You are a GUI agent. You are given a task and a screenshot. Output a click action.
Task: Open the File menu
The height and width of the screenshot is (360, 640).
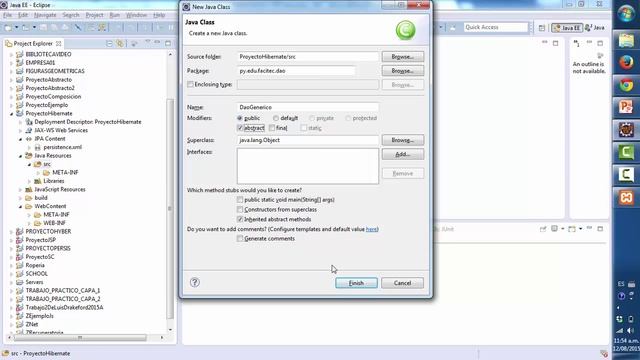point(7,15)
